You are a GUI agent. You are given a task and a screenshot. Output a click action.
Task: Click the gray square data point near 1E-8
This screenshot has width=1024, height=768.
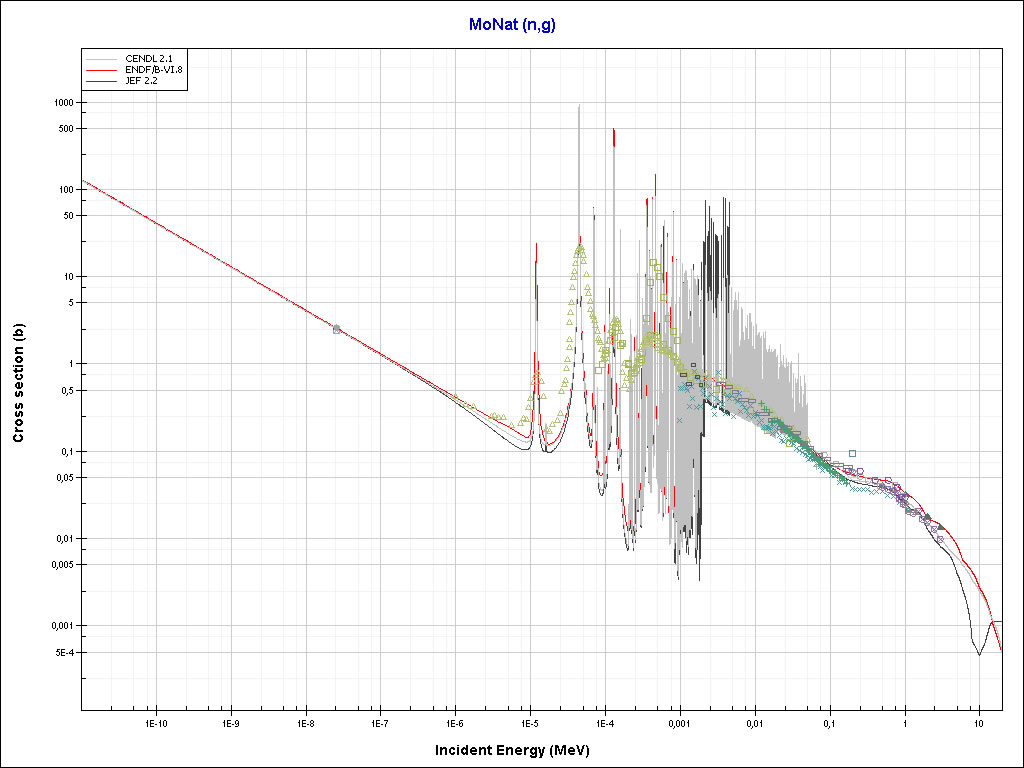tap(337, 329)
